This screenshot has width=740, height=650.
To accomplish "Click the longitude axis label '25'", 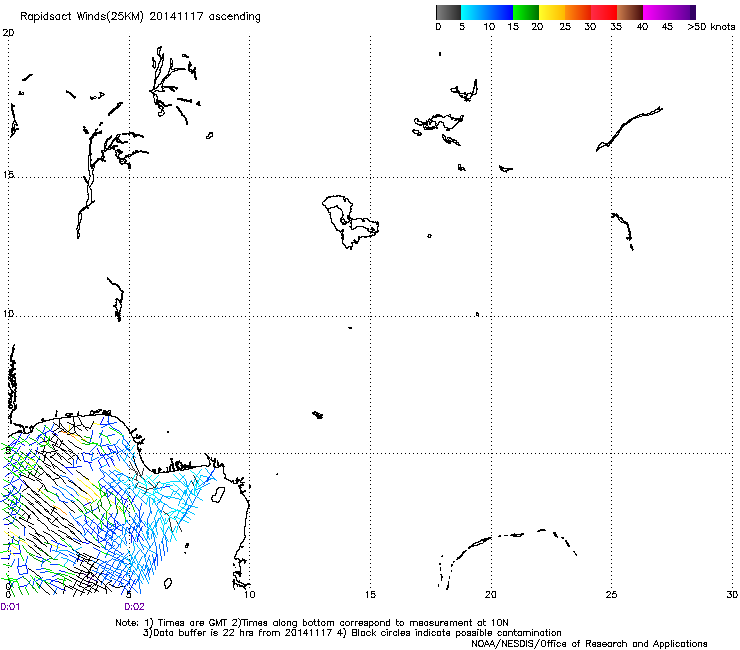I will click(611, 594).
